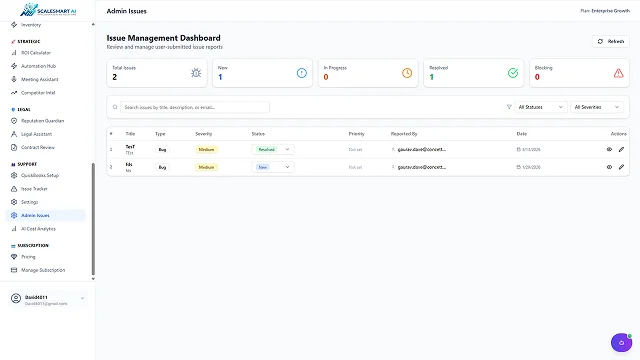Screen dimensions: 640x360
Task: Click the search magnifier icon
Action: click(115, 107)
